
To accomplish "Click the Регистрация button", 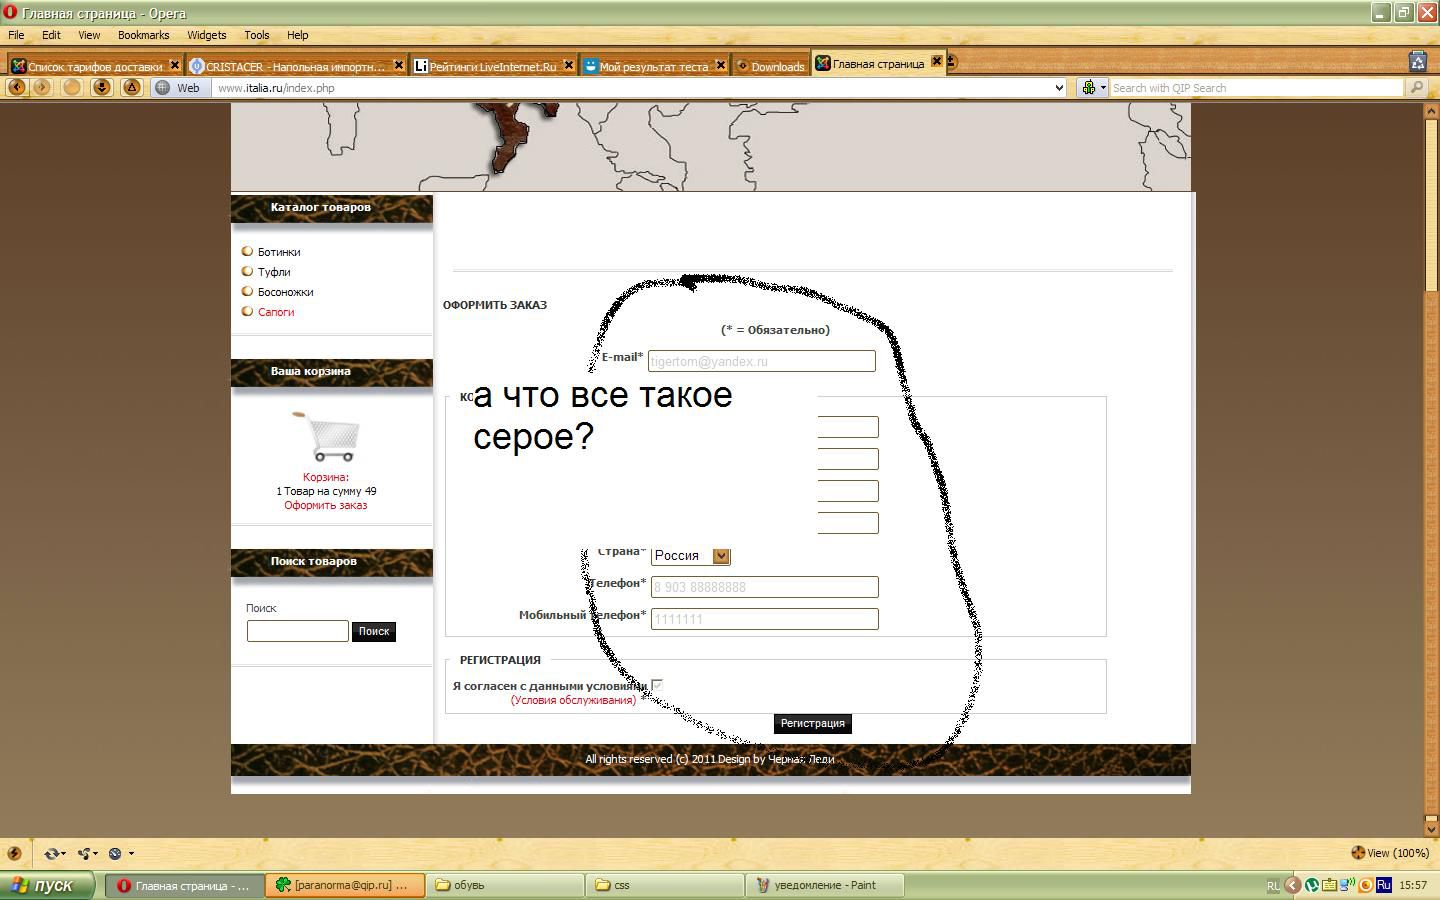I will (x=812, y=723).
